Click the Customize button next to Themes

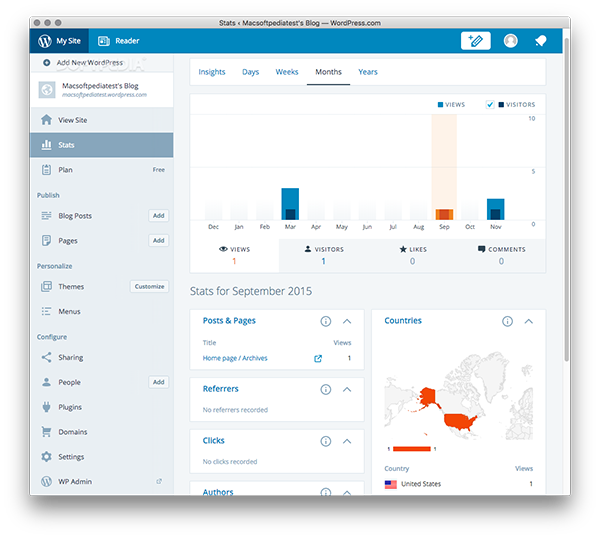click(x=149, y=286)
